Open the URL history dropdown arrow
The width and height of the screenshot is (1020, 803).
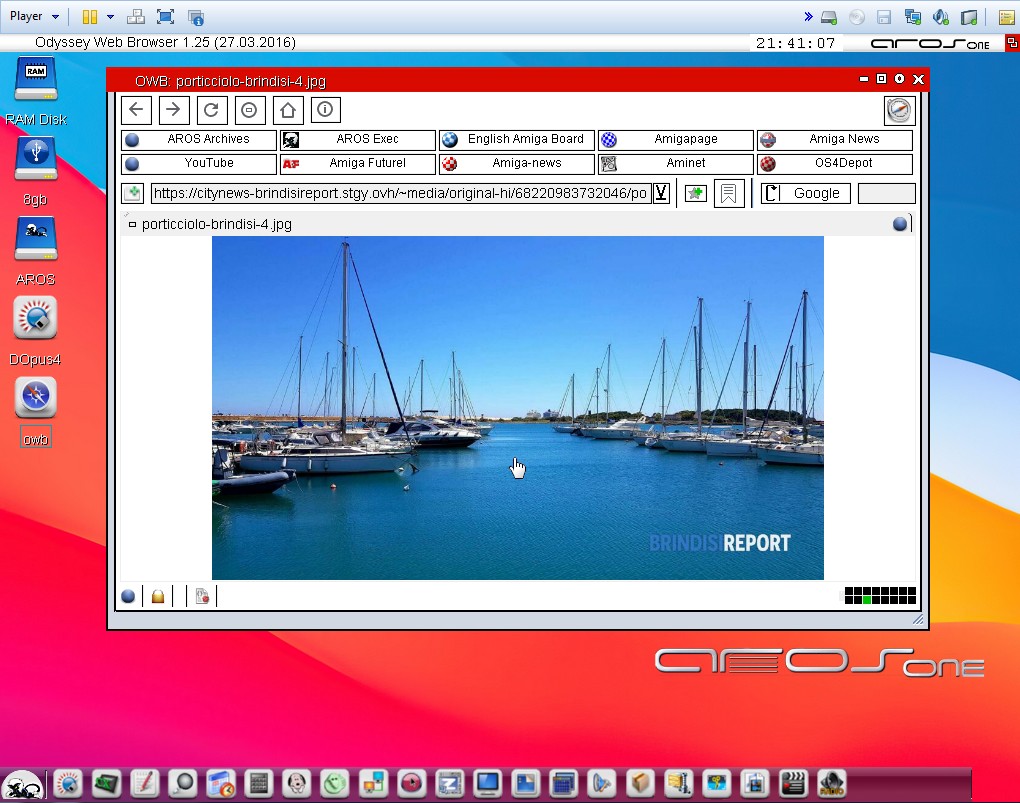coord(661,193)
